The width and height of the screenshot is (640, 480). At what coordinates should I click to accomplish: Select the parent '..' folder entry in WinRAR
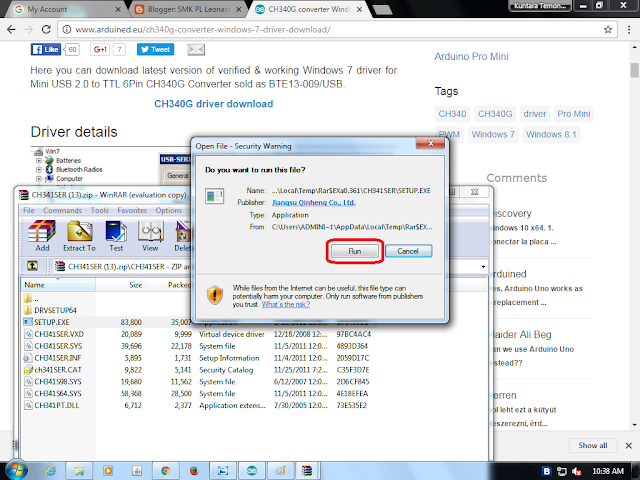tap(31, 298)
